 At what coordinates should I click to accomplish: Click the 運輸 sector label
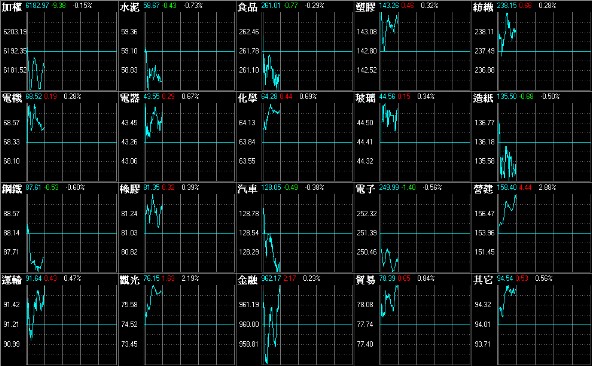pos(12,280)
